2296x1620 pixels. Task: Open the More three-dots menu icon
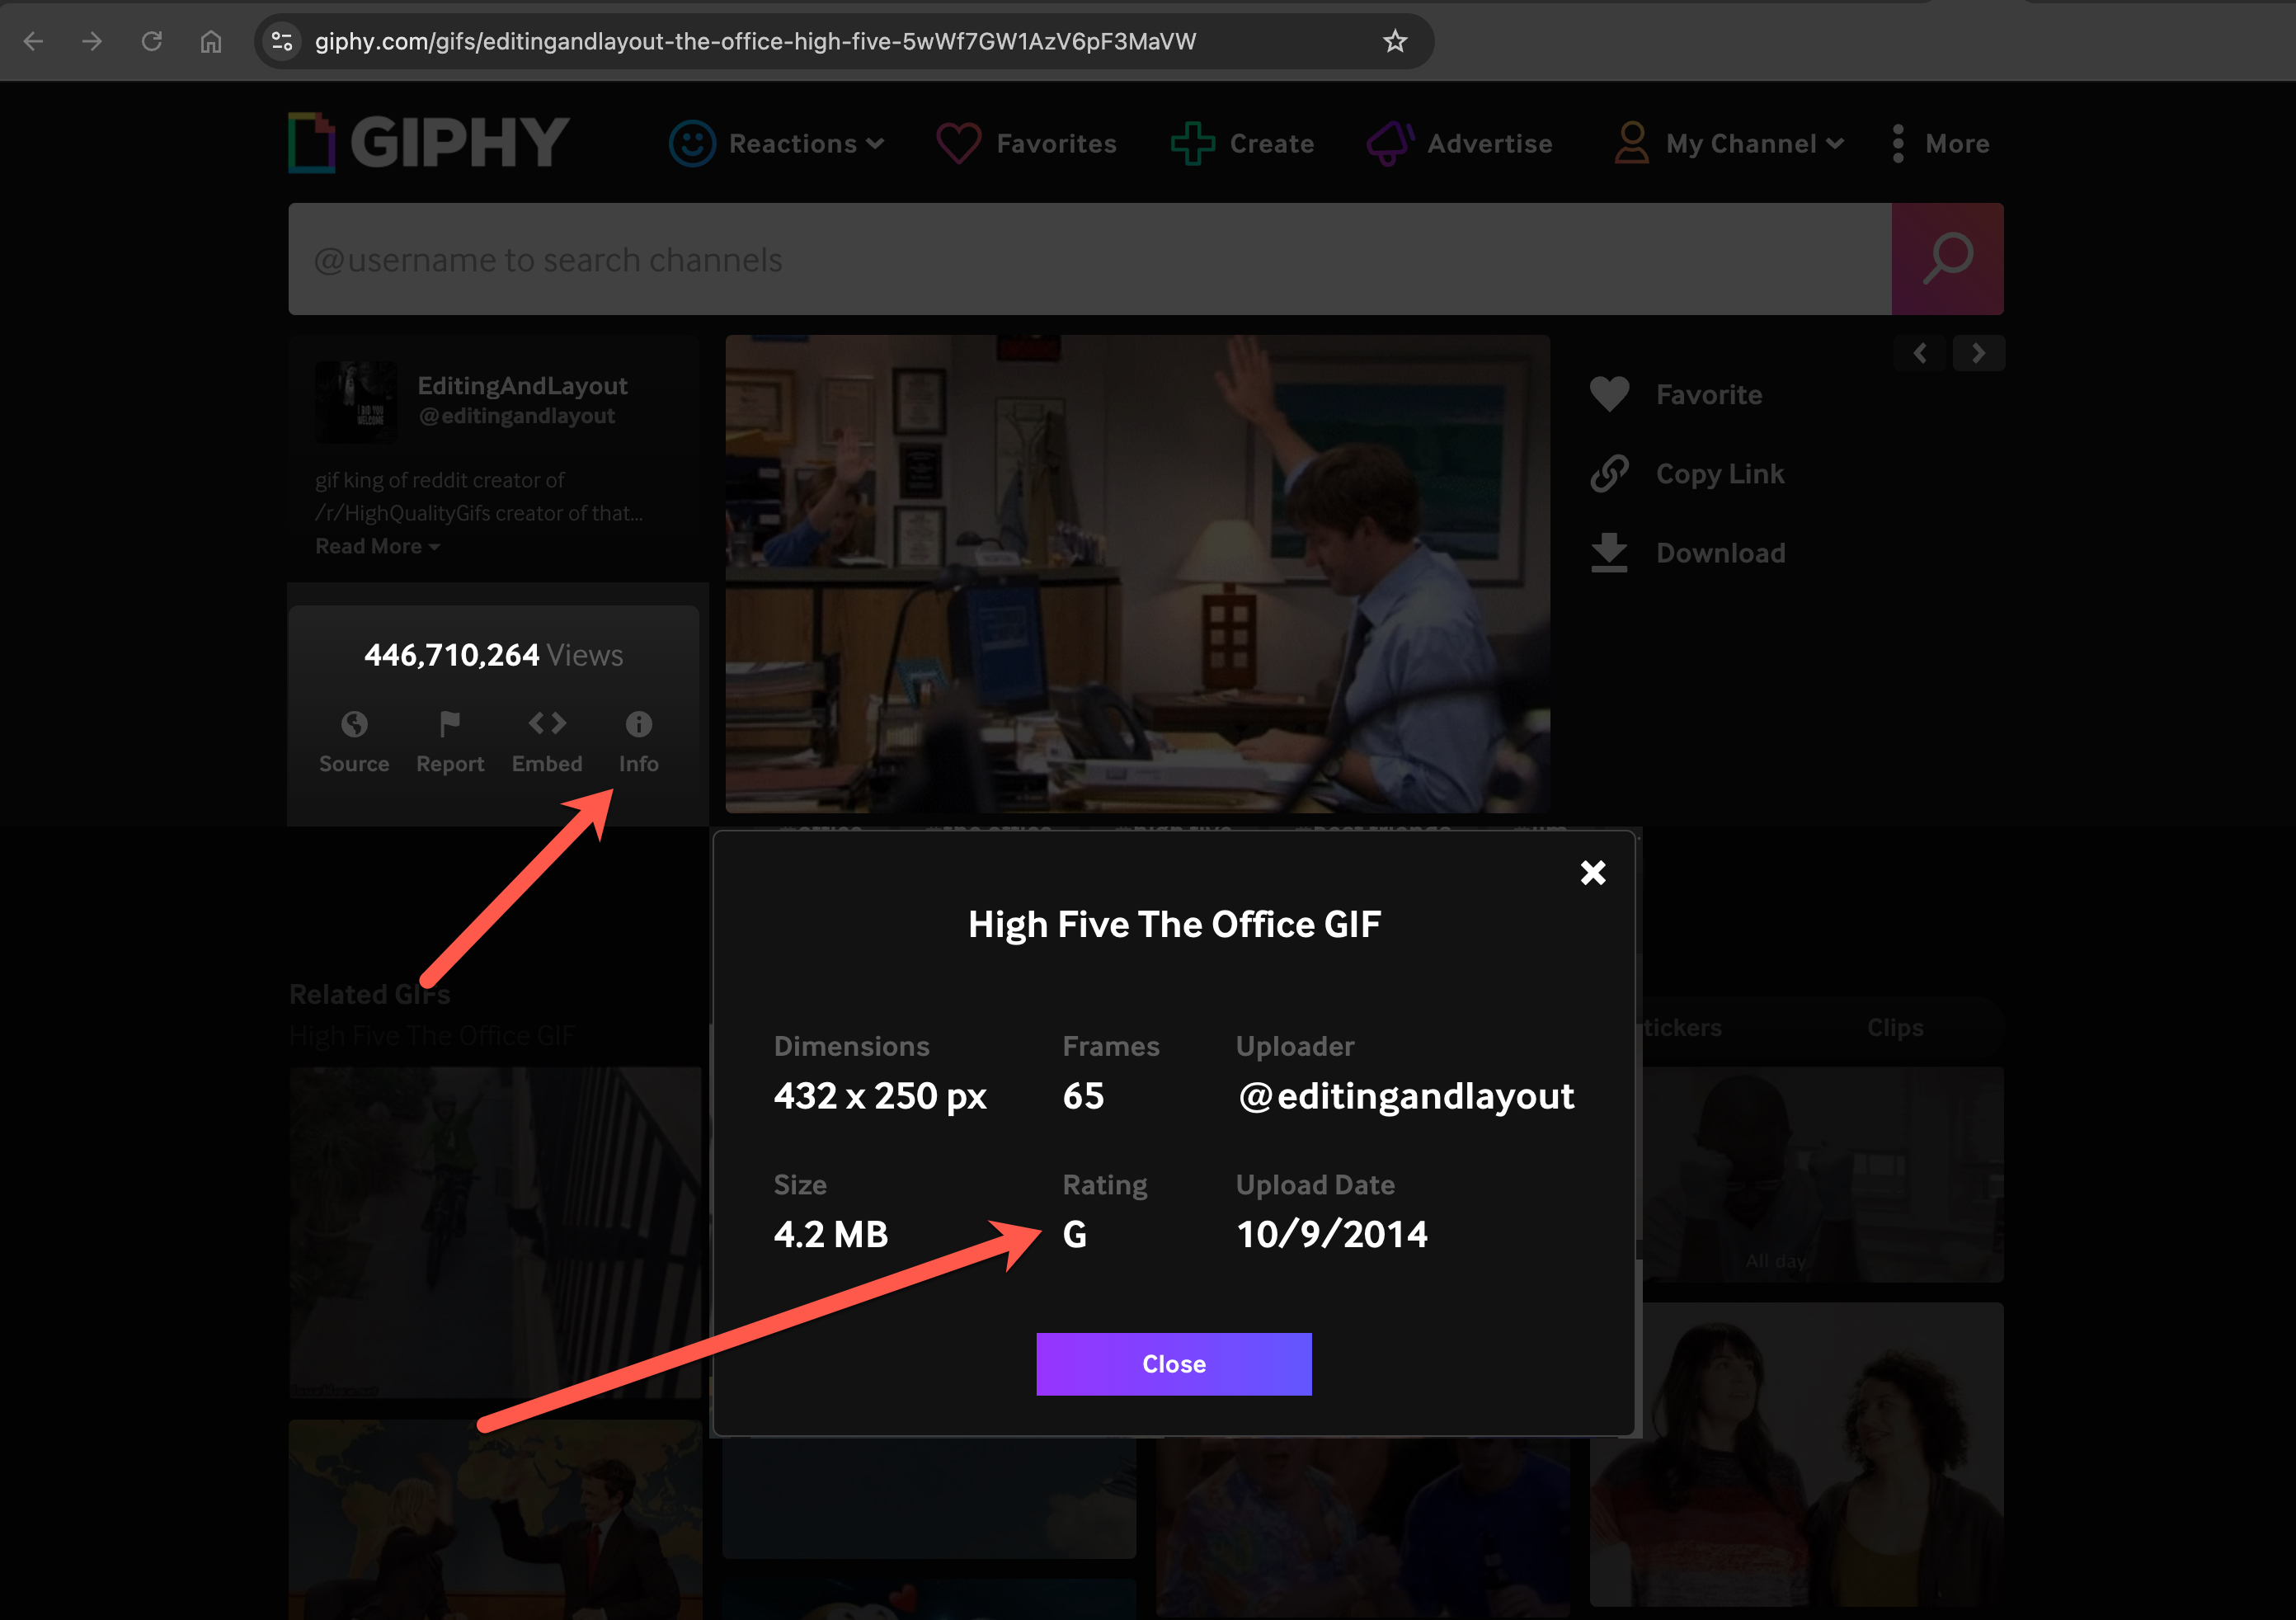(1898, 143)
